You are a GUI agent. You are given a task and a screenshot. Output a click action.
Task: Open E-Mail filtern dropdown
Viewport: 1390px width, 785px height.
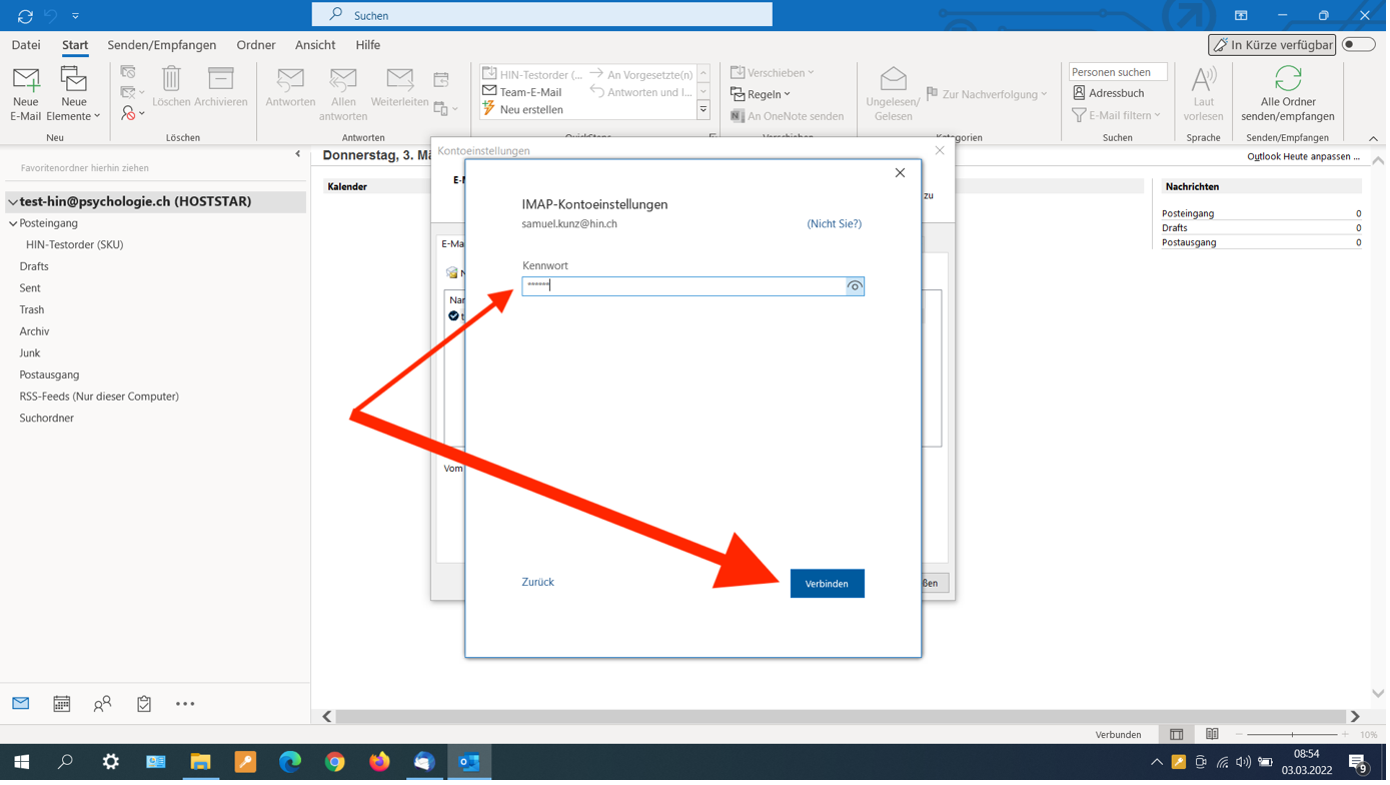tap(1116, 116)
